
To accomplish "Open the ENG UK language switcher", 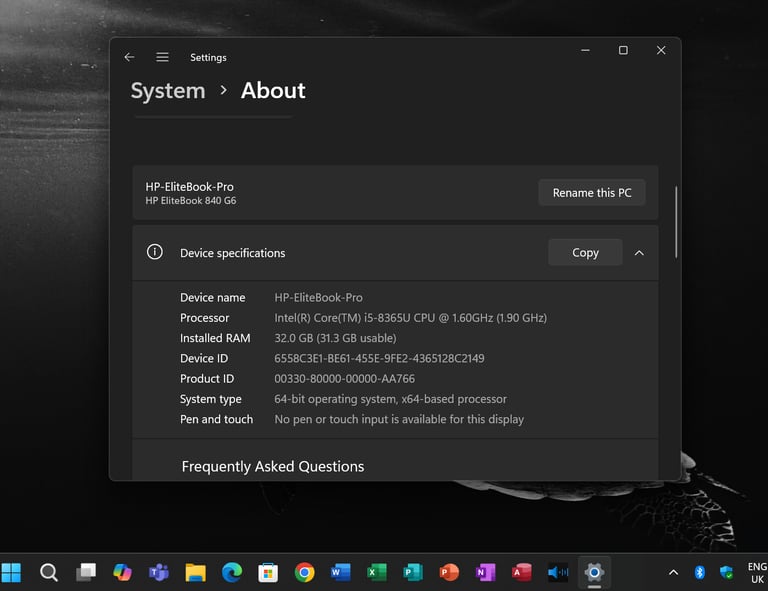I will click(757, 573).
